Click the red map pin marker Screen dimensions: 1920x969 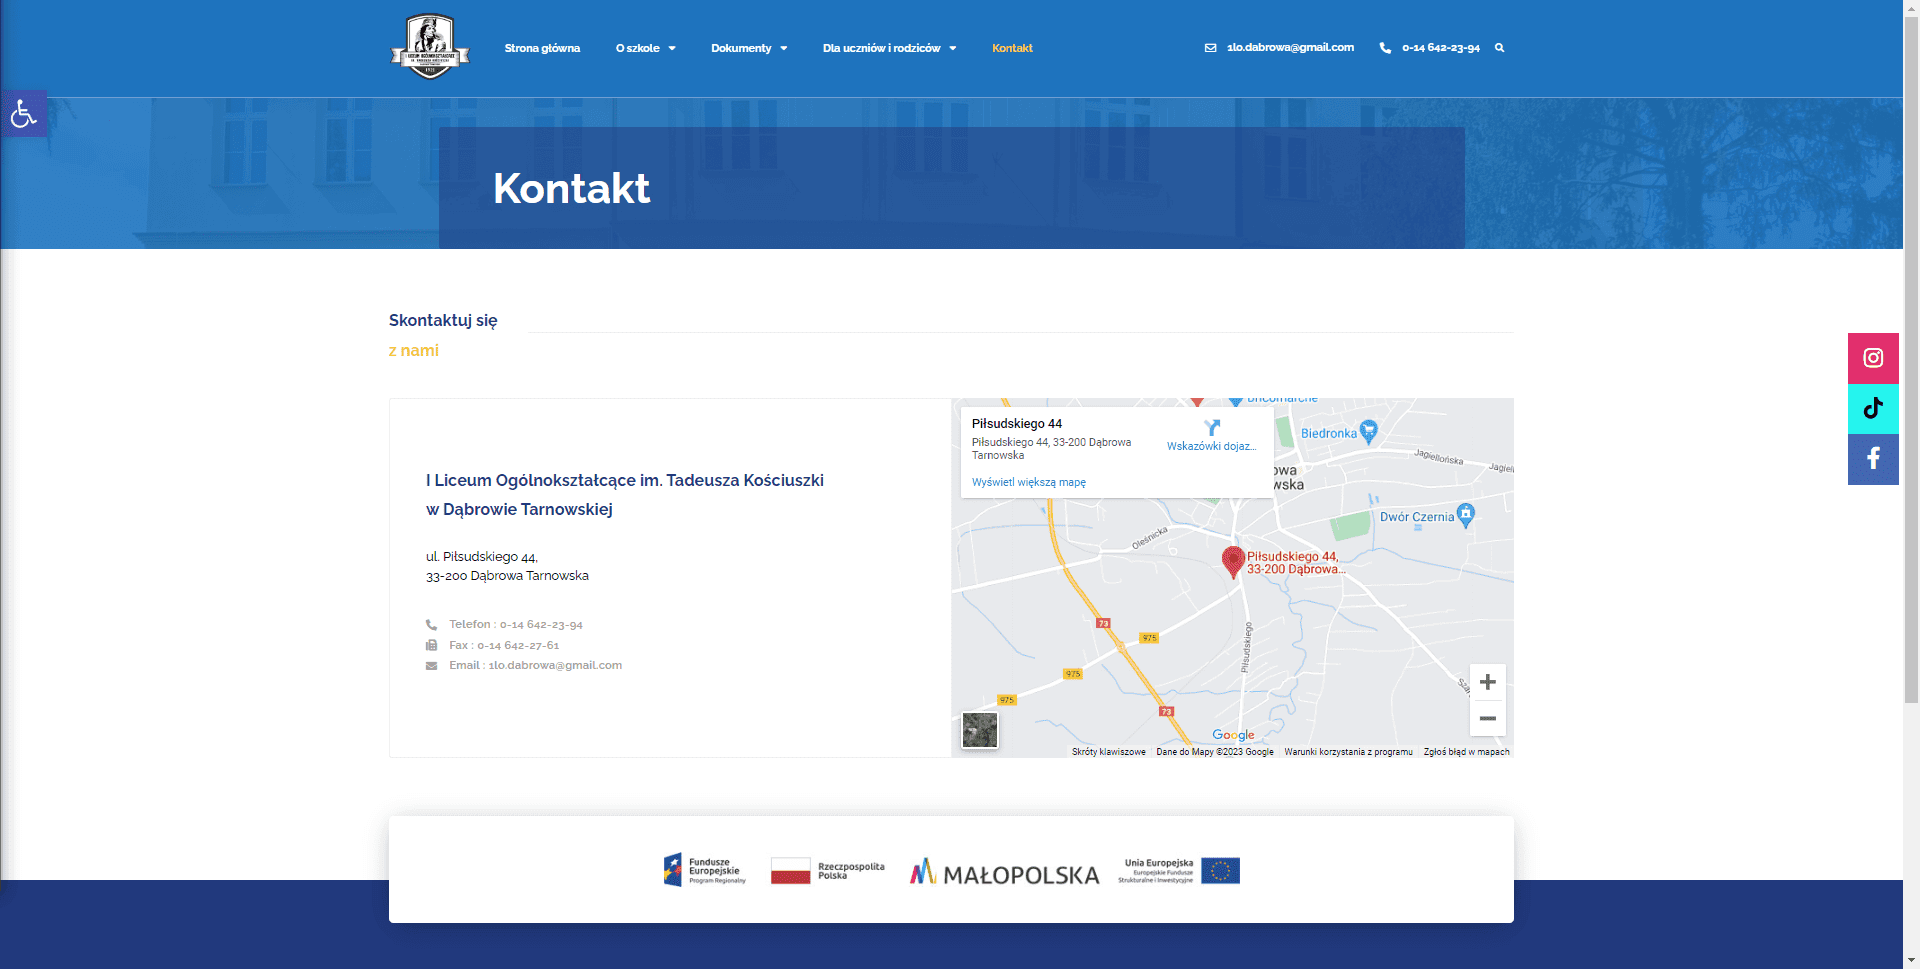(1233, 561)
